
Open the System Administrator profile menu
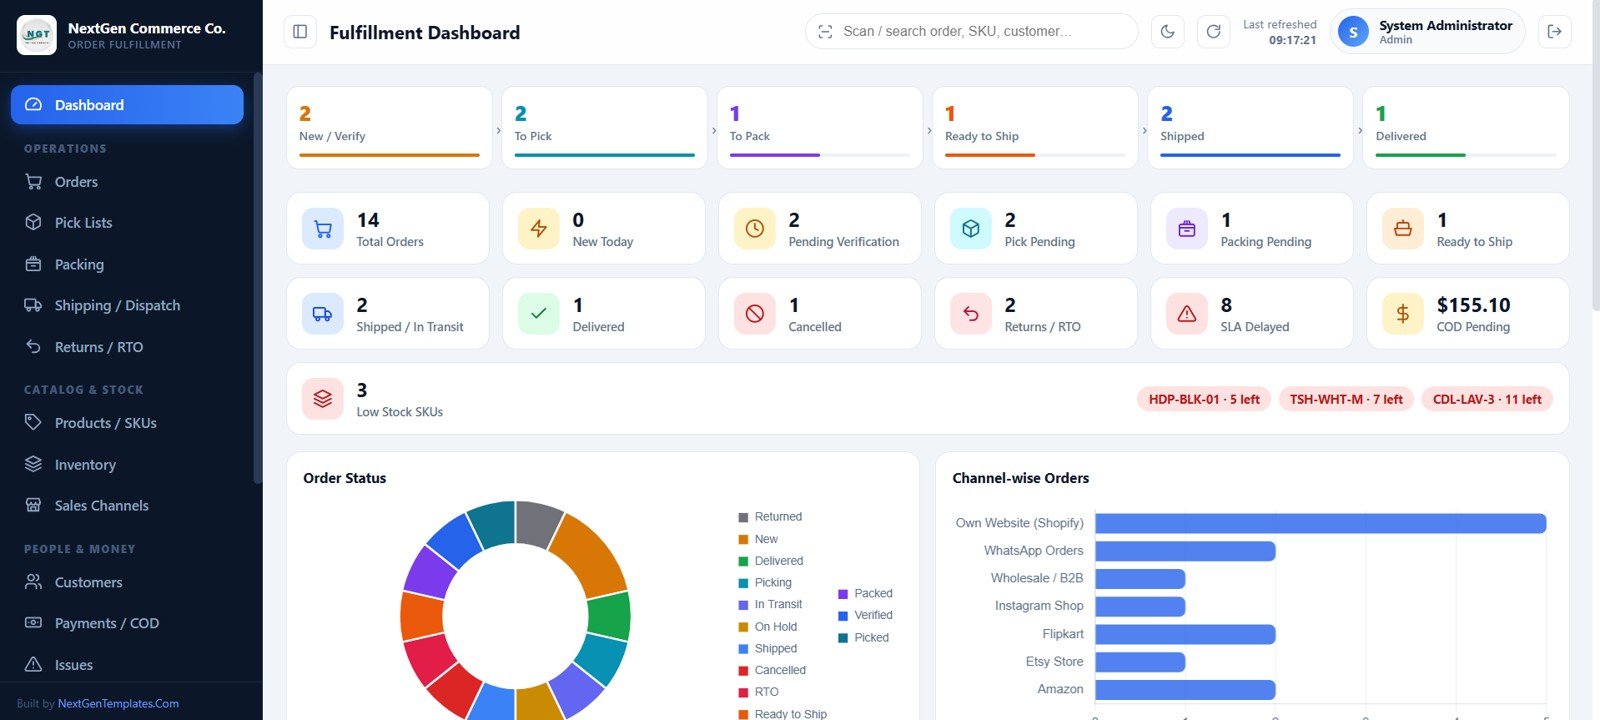click(x=1427, y=32)
